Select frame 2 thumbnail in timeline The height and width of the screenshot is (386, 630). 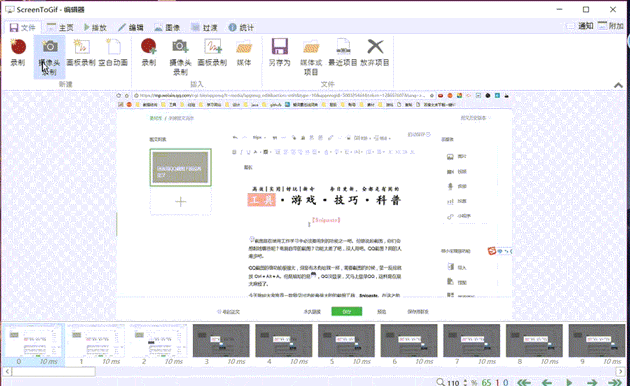159,345
